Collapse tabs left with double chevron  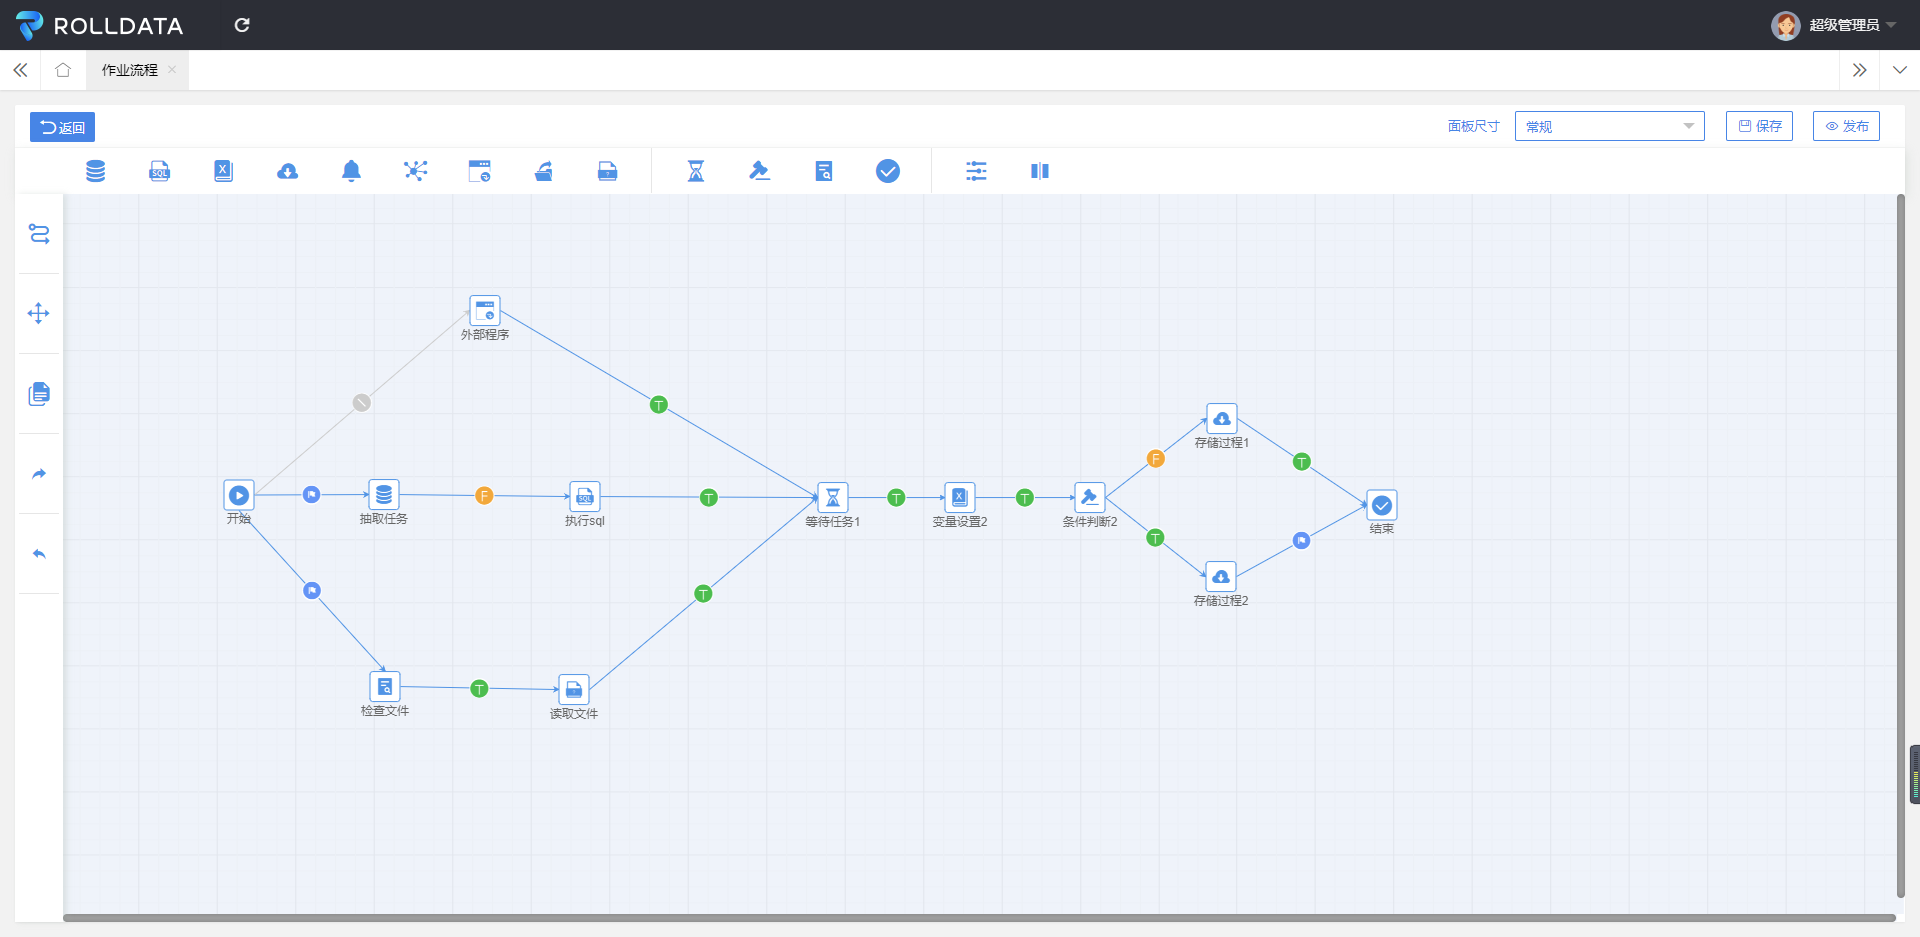(20, 70)
